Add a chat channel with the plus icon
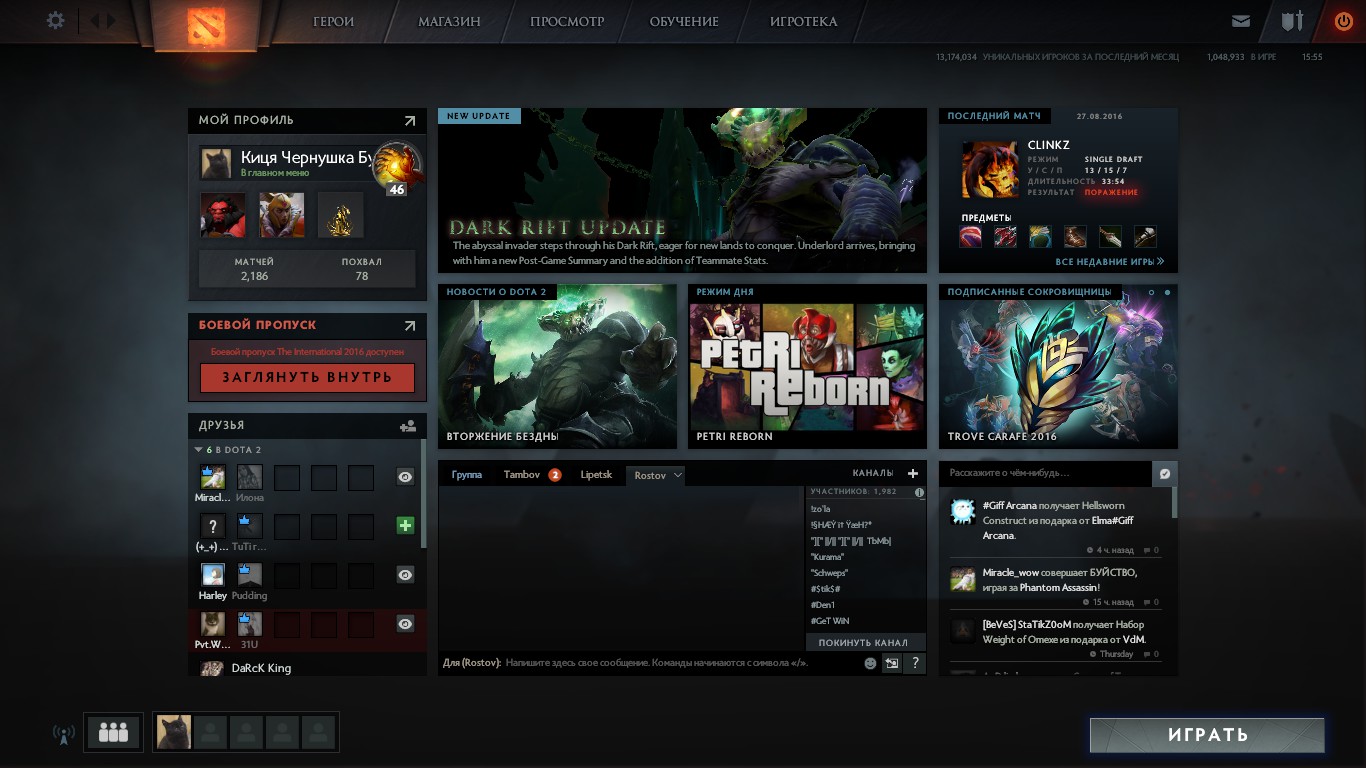 (912, 473)
